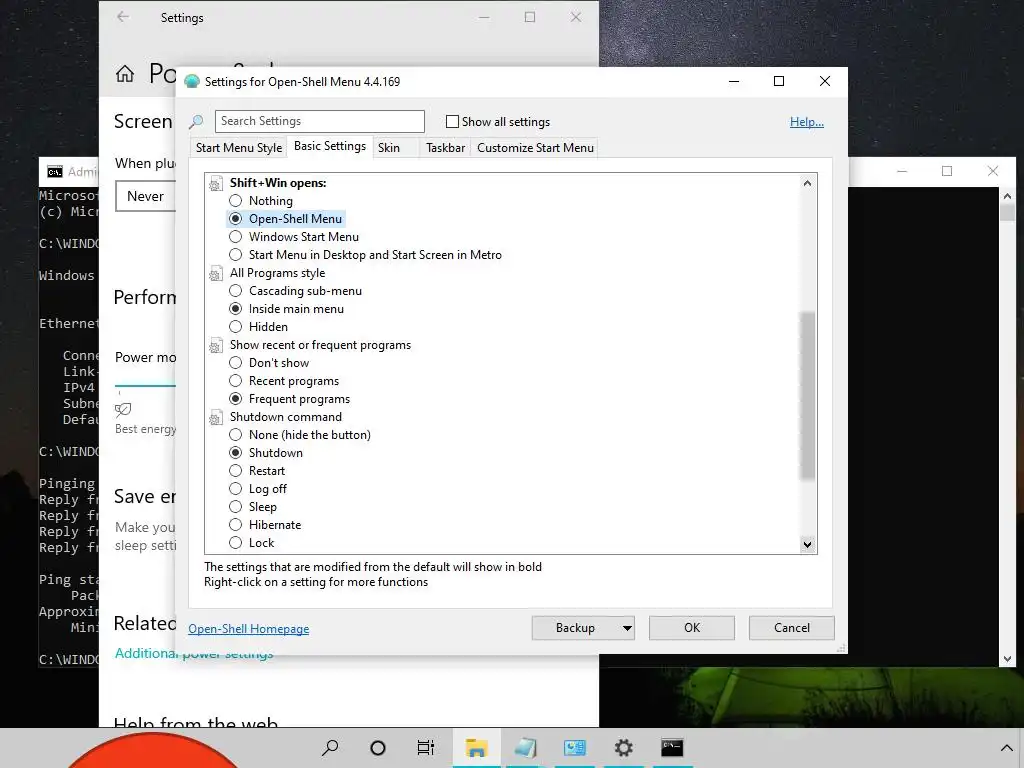Open Customize Start Menu tab

pos(536,148)
